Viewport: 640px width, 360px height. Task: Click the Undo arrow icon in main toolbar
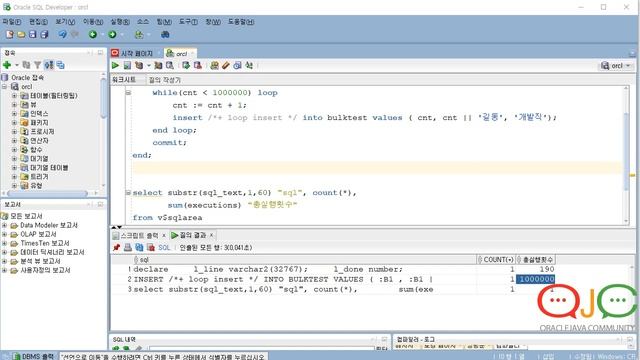[62, 35]
